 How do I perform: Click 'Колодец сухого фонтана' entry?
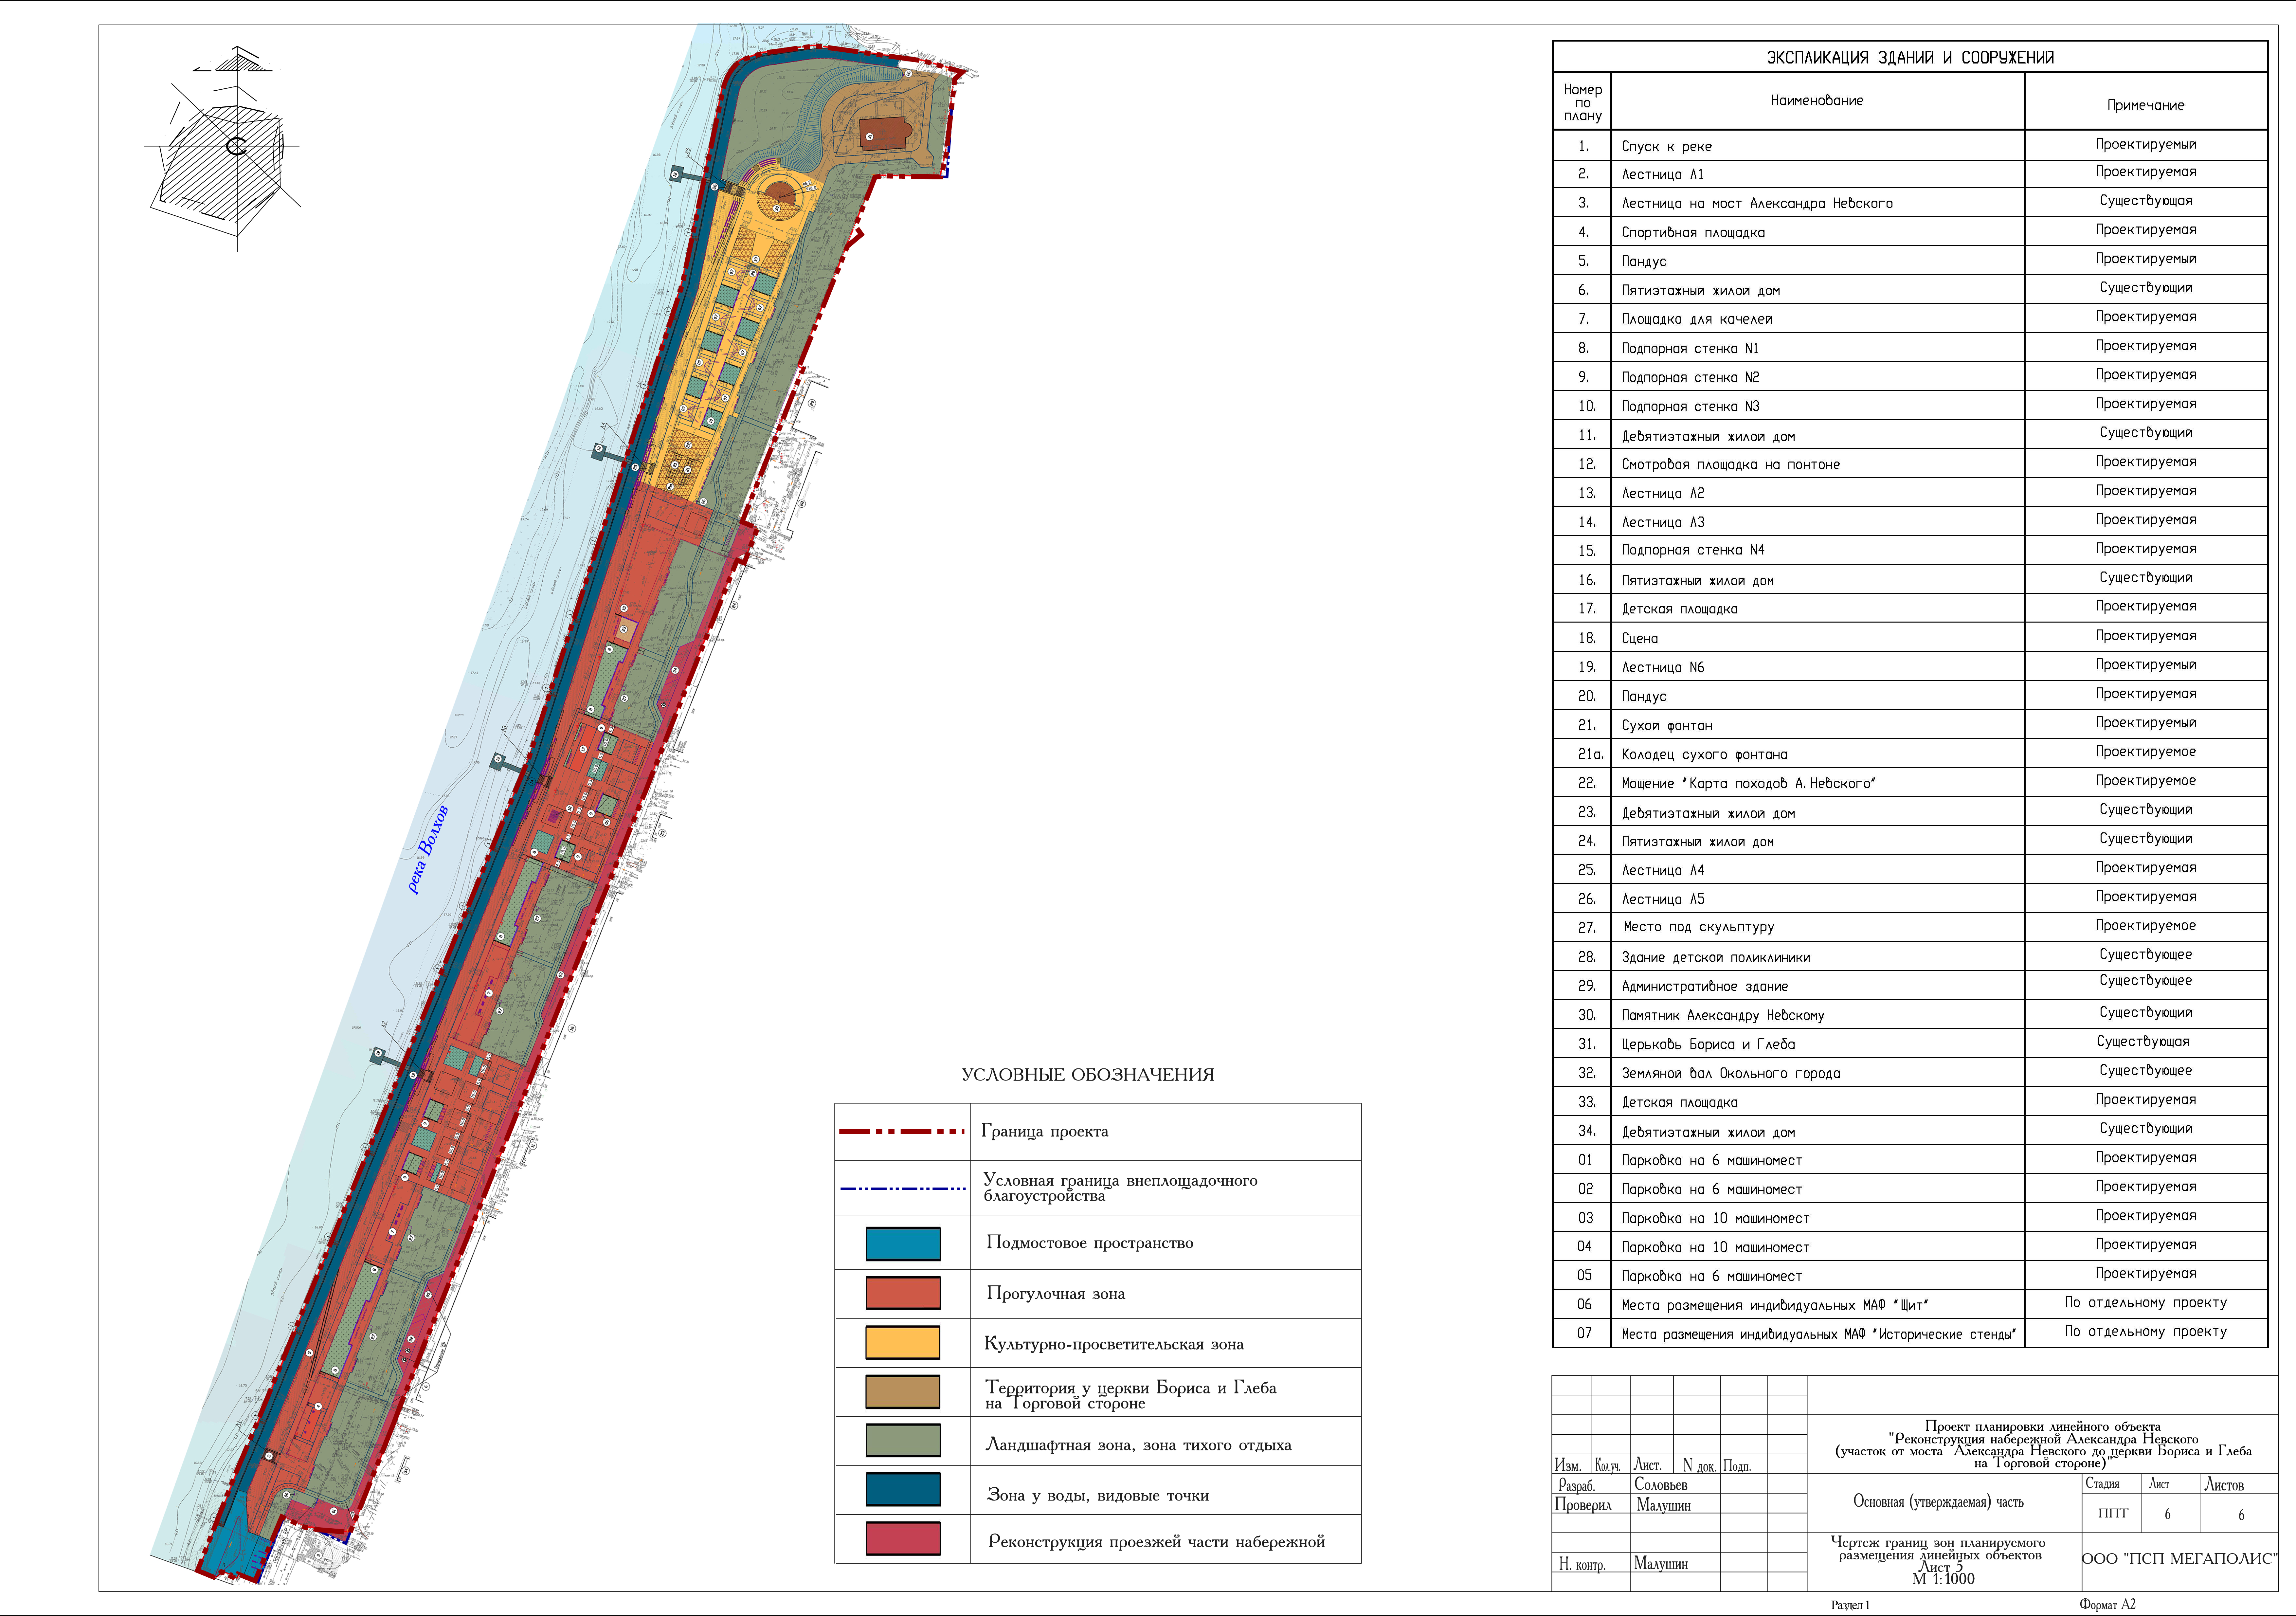(x=1704, y=754)
